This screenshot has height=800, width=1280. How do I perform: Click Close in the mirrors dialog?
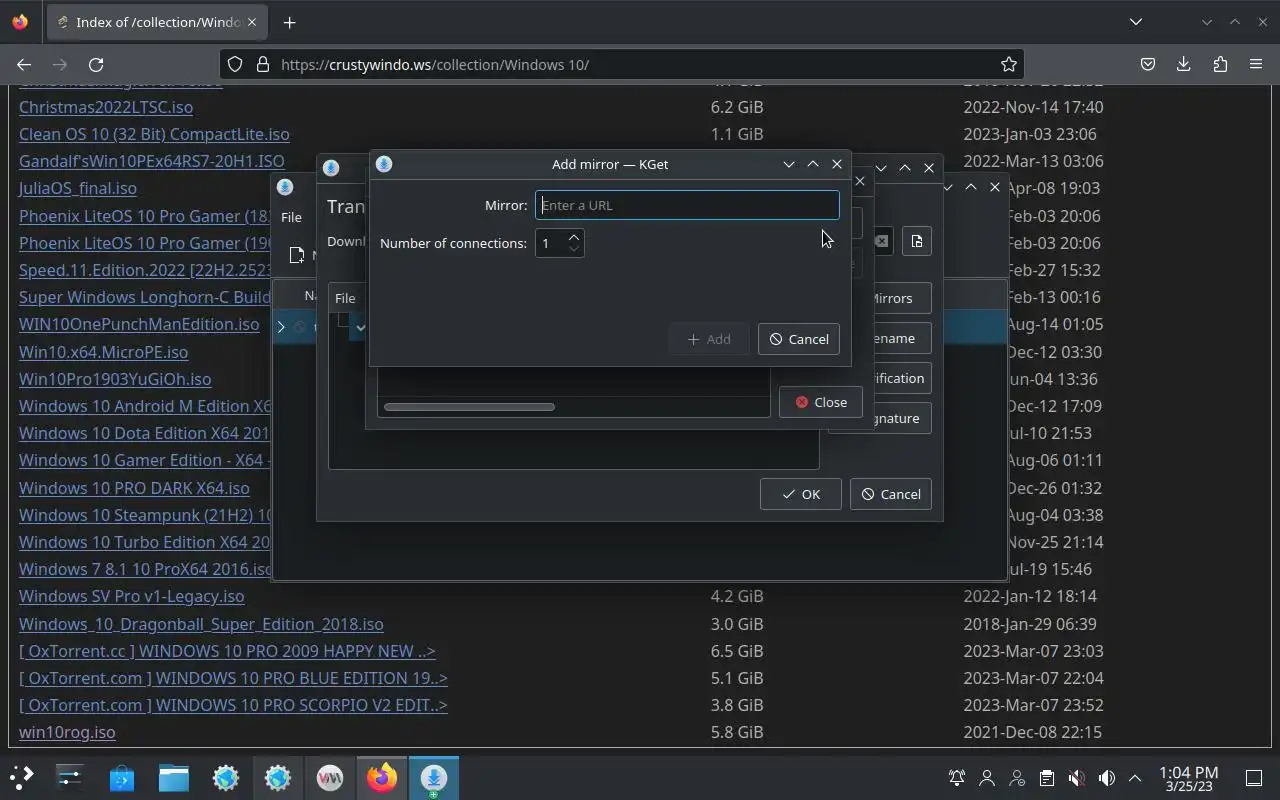(x=821, y=402)
